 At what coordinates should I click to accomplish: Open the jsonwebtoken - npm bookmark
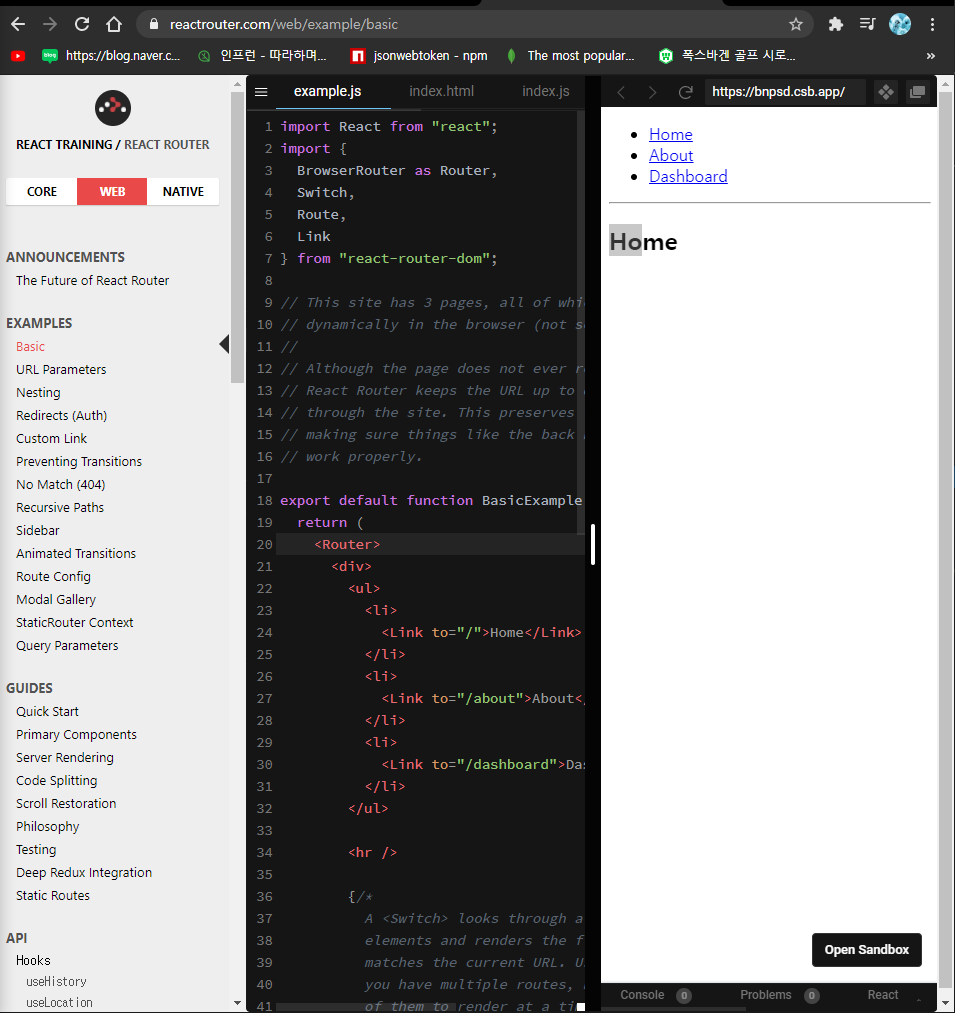419,56
